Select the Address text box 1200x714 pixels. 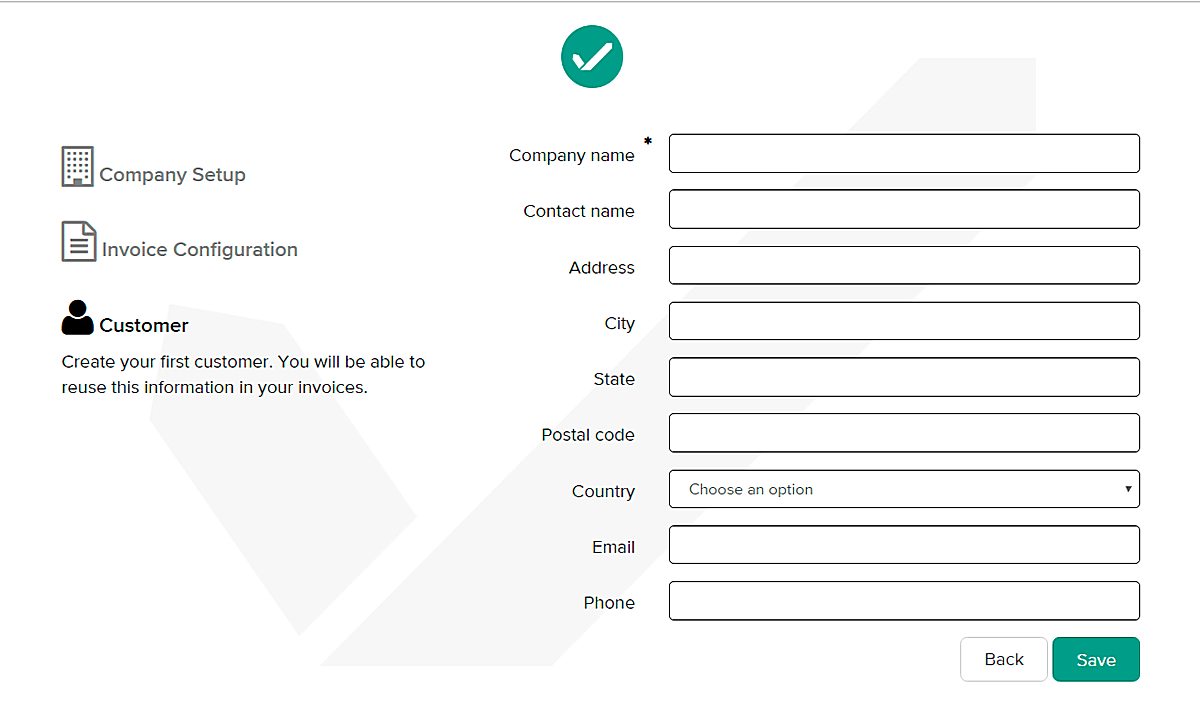click(904, 266)
